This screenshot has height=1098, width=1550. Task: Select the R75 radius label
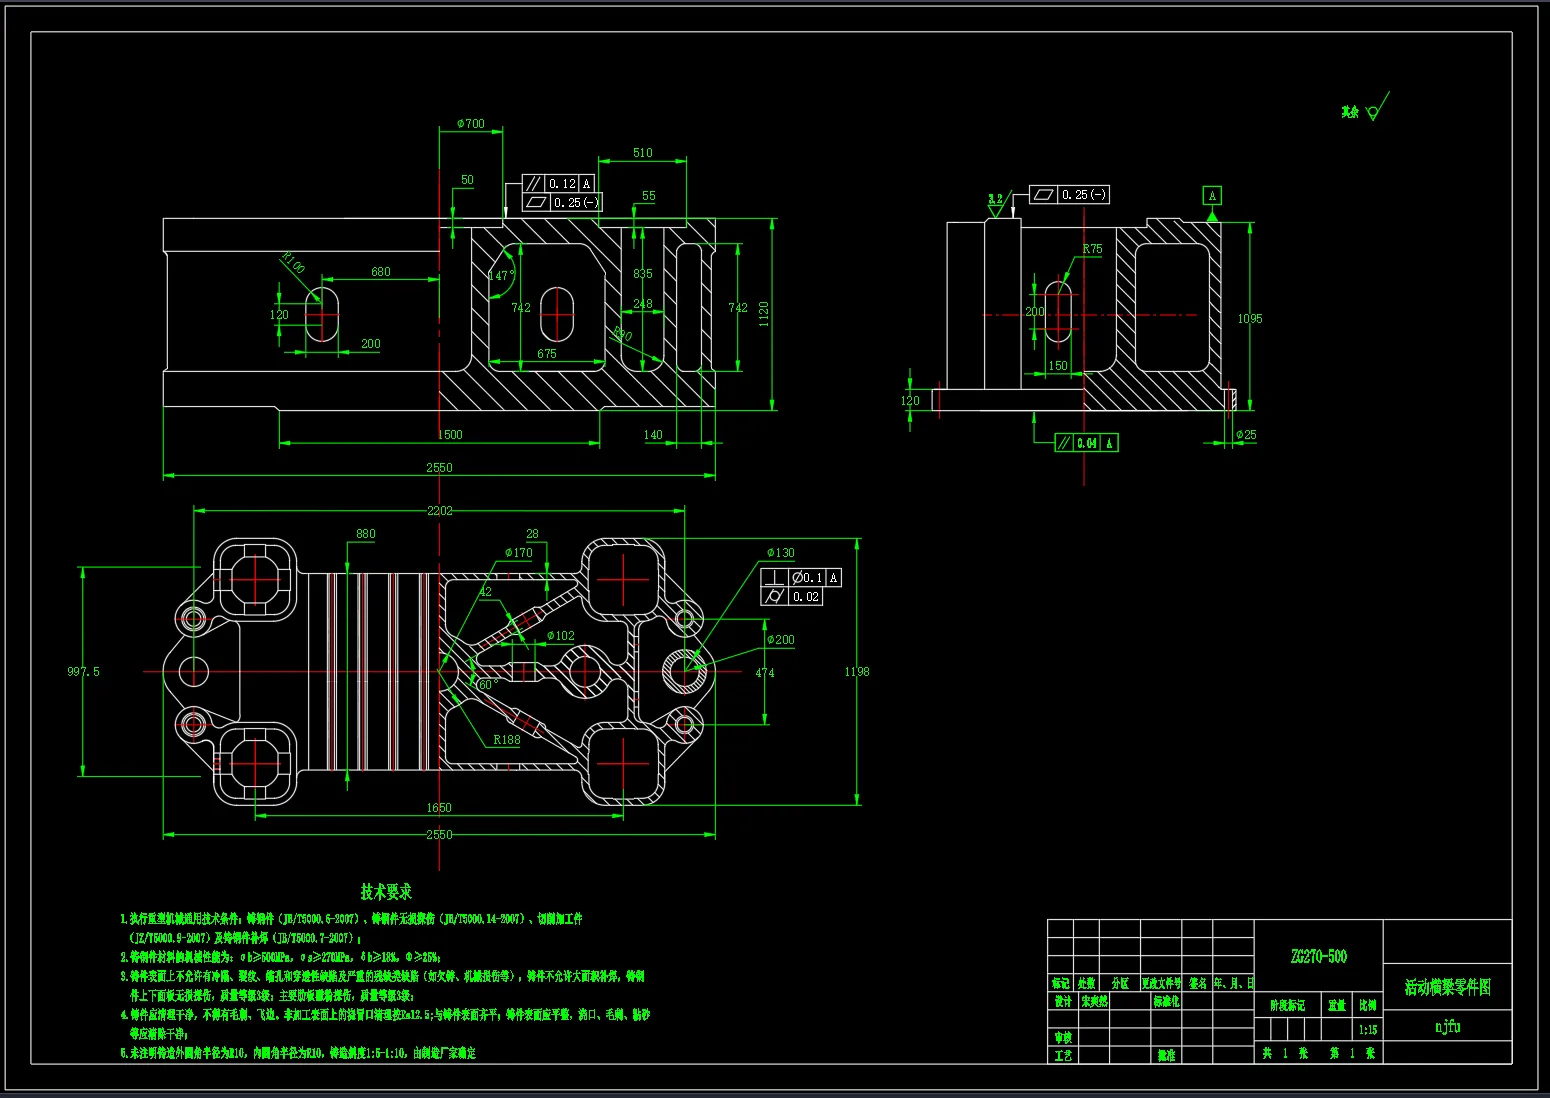click(1092, 250)
